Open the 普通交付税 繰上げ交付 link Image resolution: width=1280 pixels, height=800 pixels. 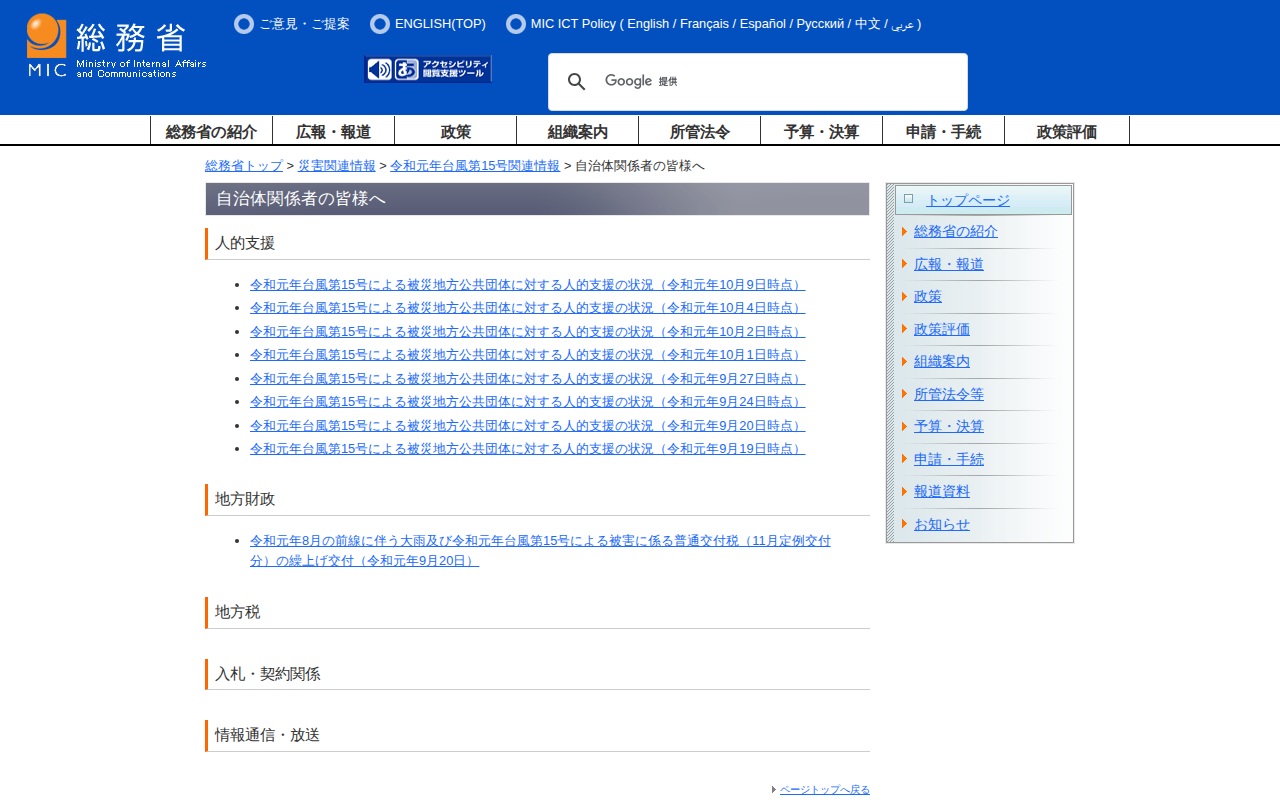tap(540, 541)
